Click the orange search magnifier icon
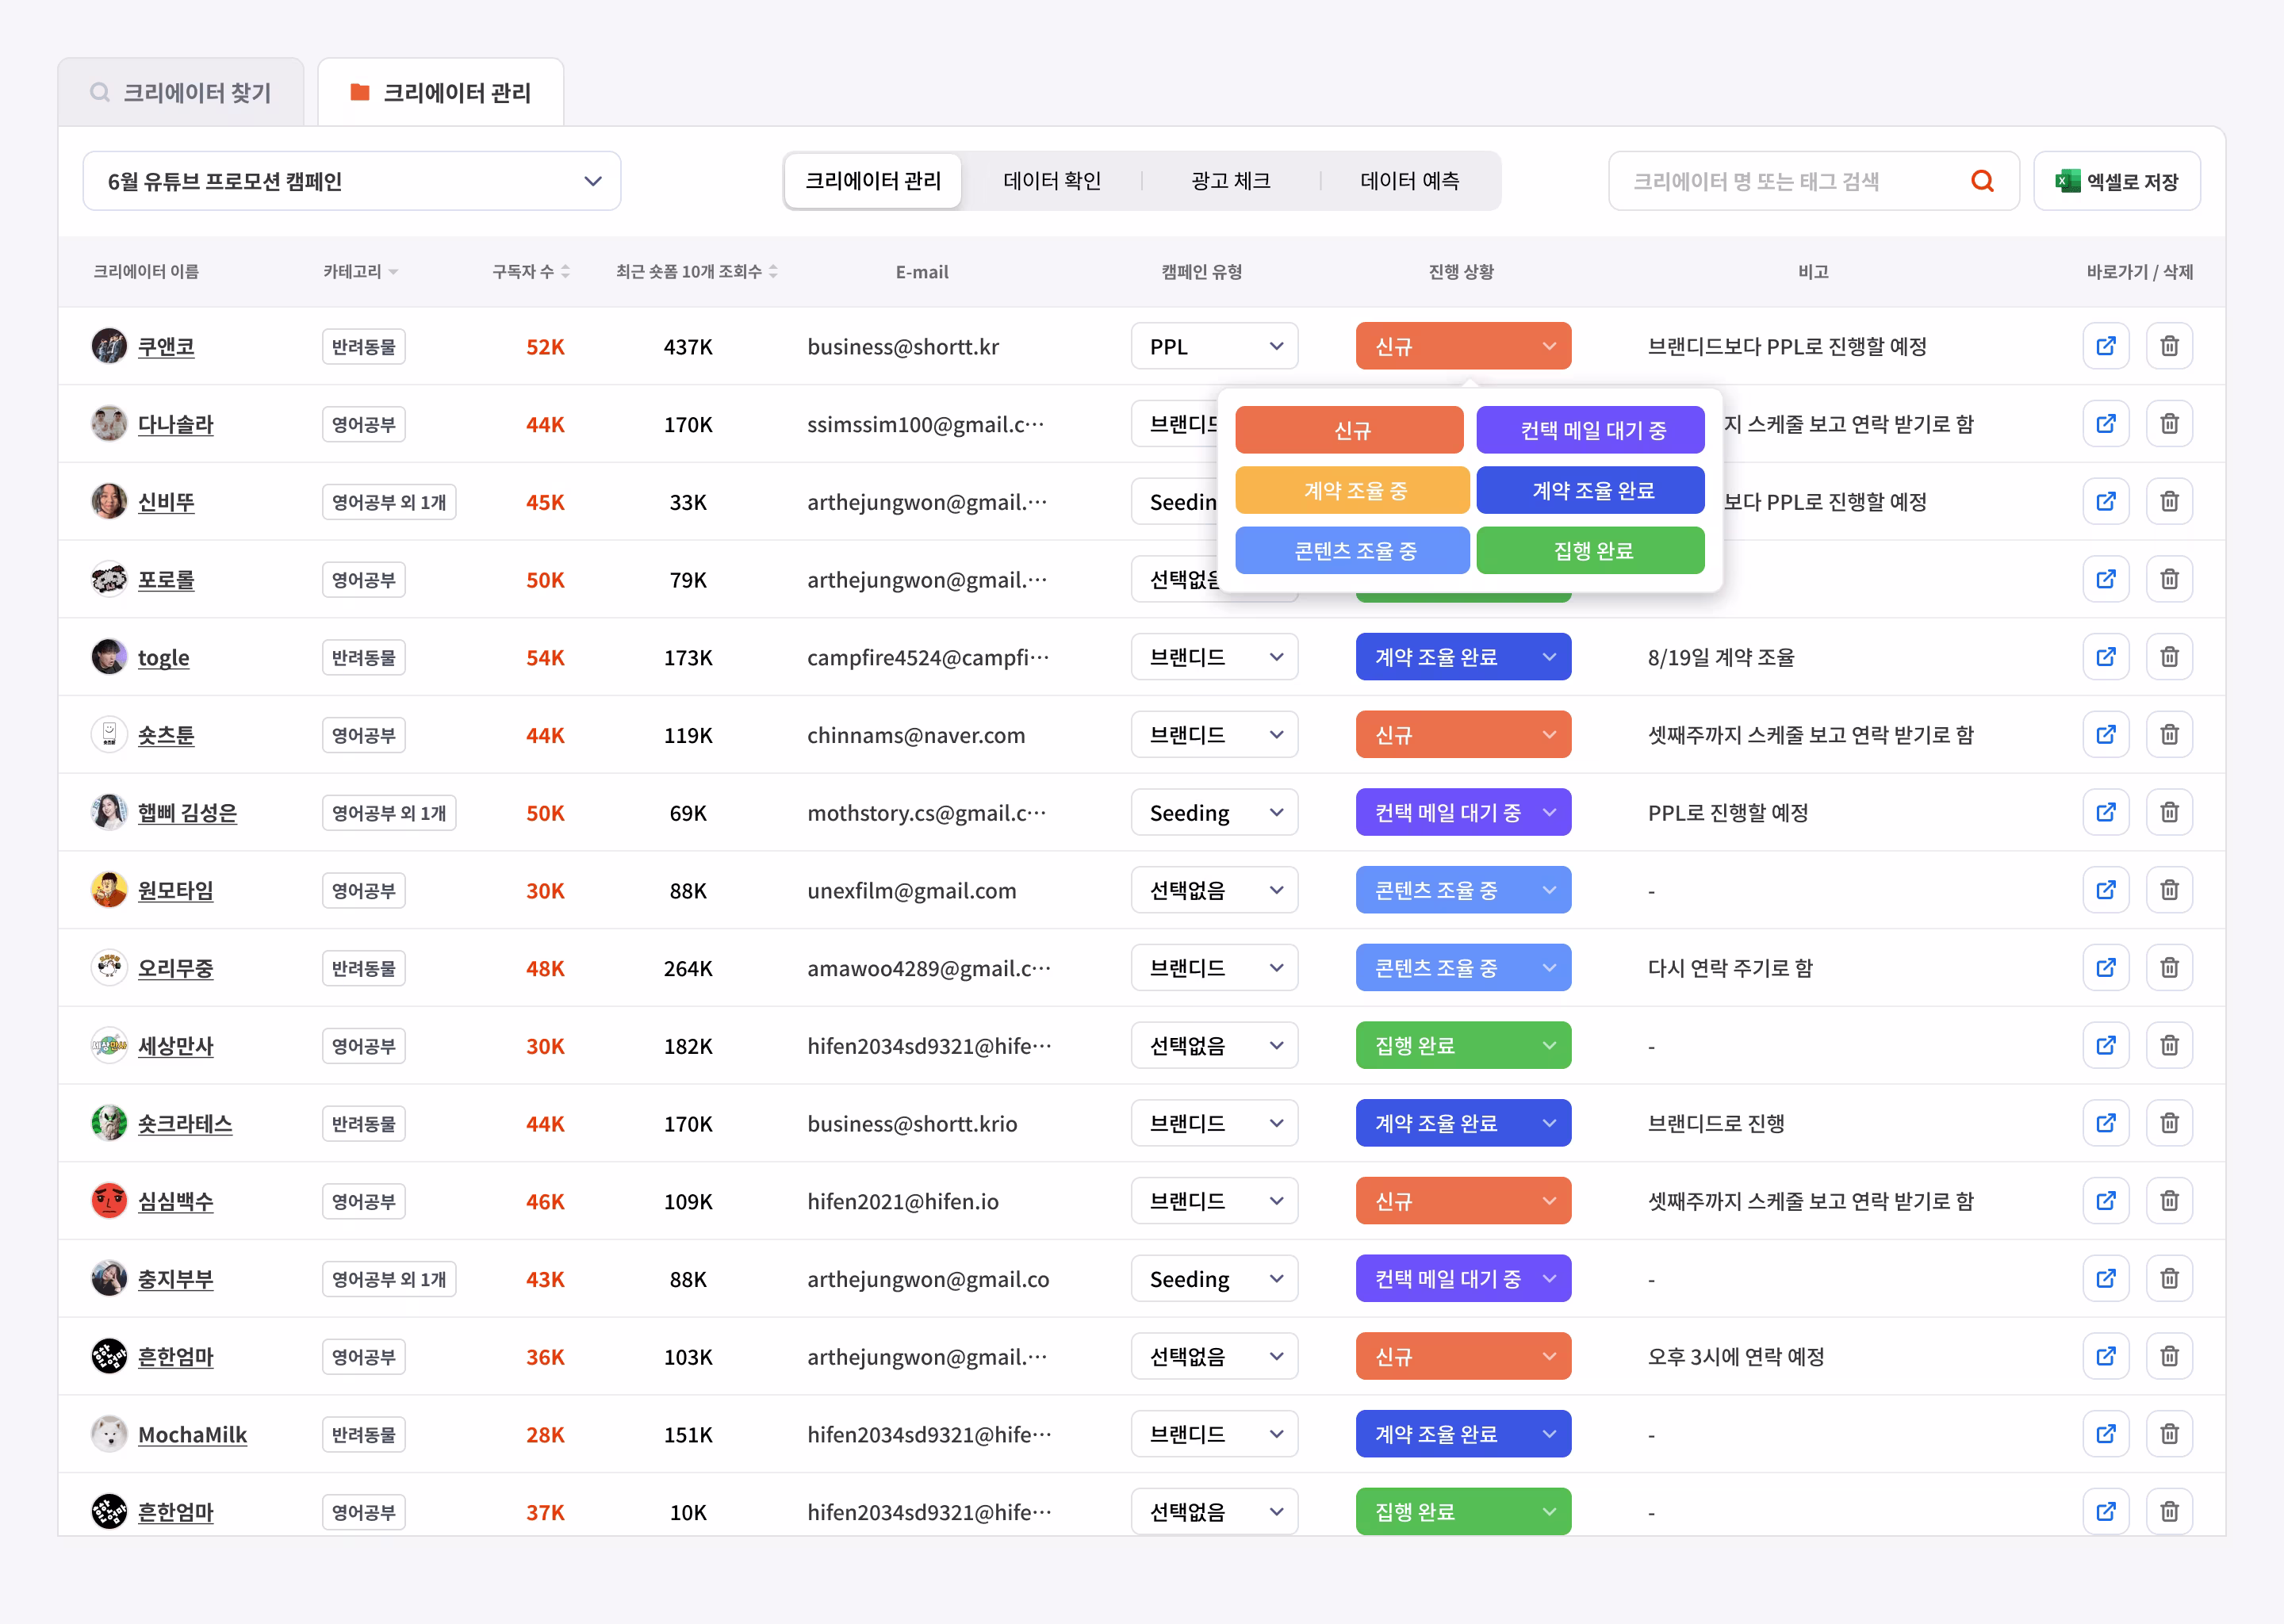Image resolution: width=2284 pixels, height=1624 pixels. click(1981, 181)
